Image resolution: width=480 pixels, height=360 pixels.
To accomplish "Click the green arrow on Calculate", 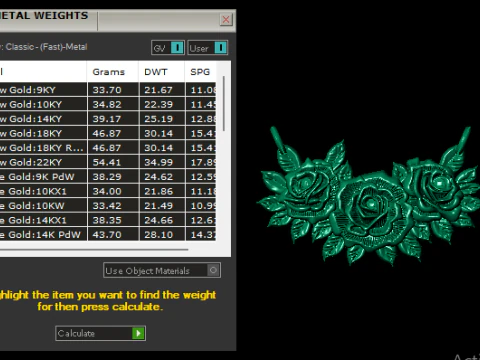I will tap(138, 333).
